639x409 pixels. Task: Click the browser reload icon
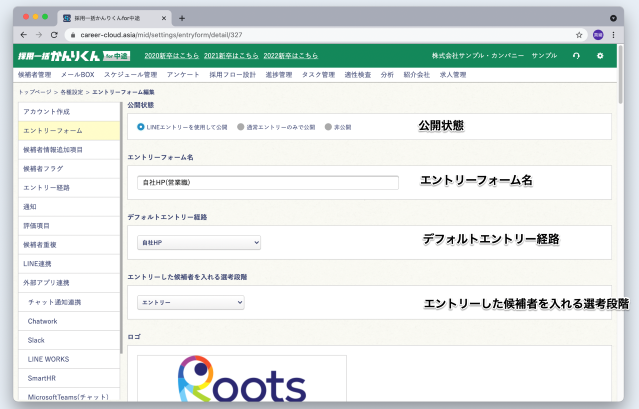(71, 33)
